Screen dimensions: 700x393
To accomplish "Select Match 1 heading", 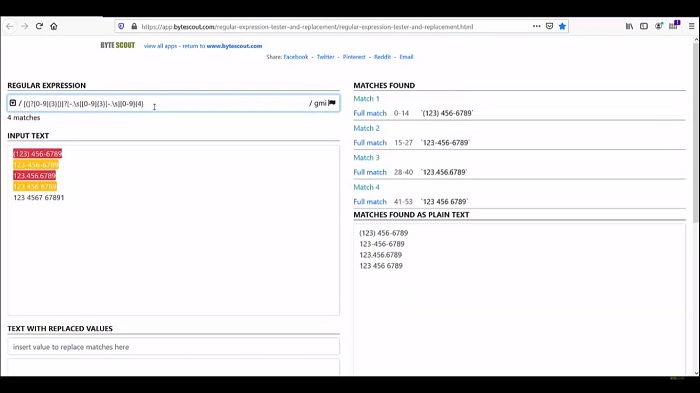I will click(x=367, y=99).
